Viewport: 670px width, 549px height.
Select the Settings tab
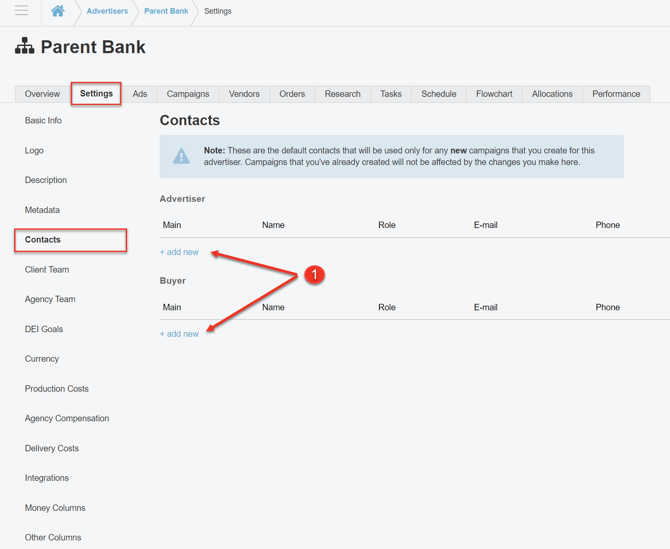click(x=96, y=94)
